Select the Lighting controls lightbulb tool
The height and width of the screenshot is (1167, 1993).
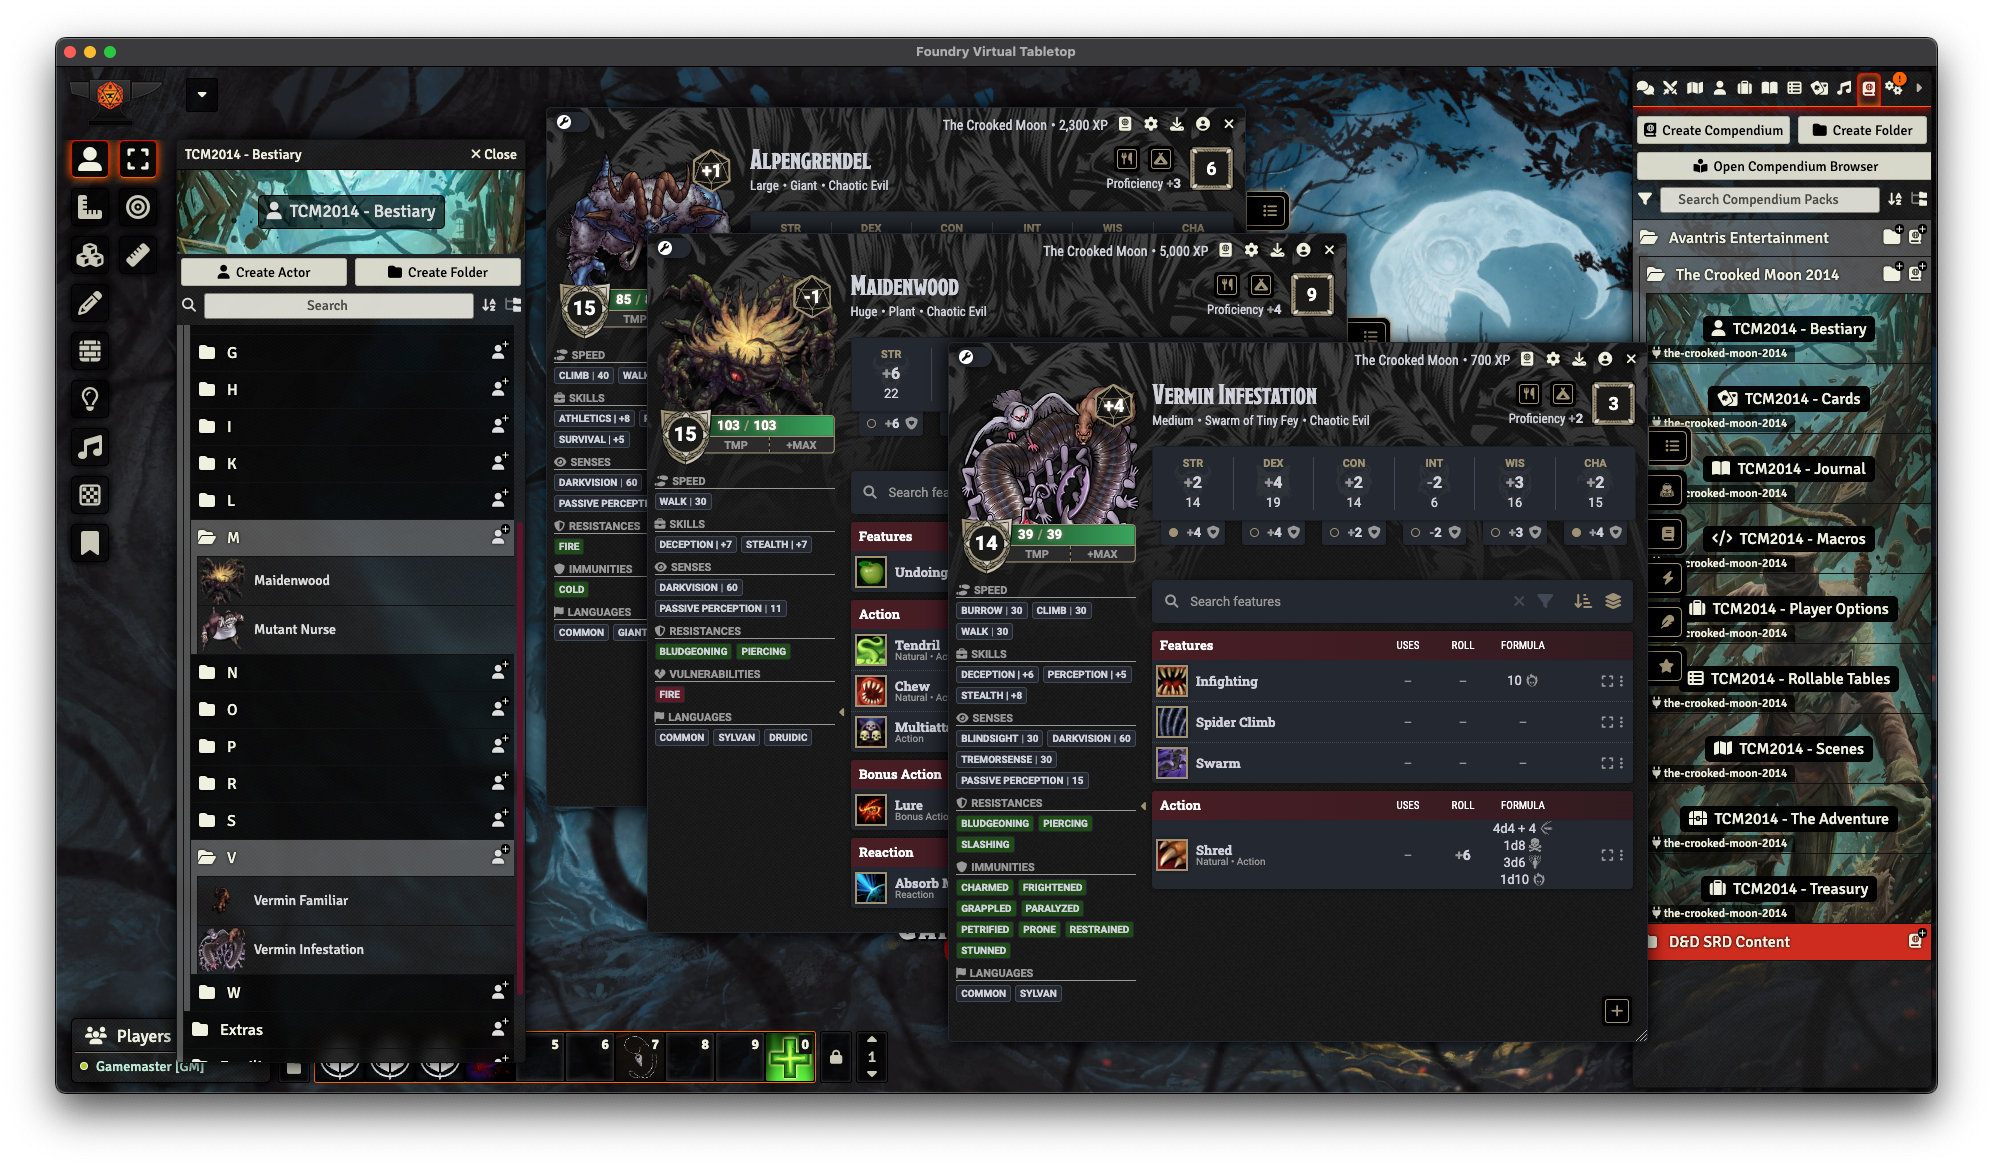(90, 399)
